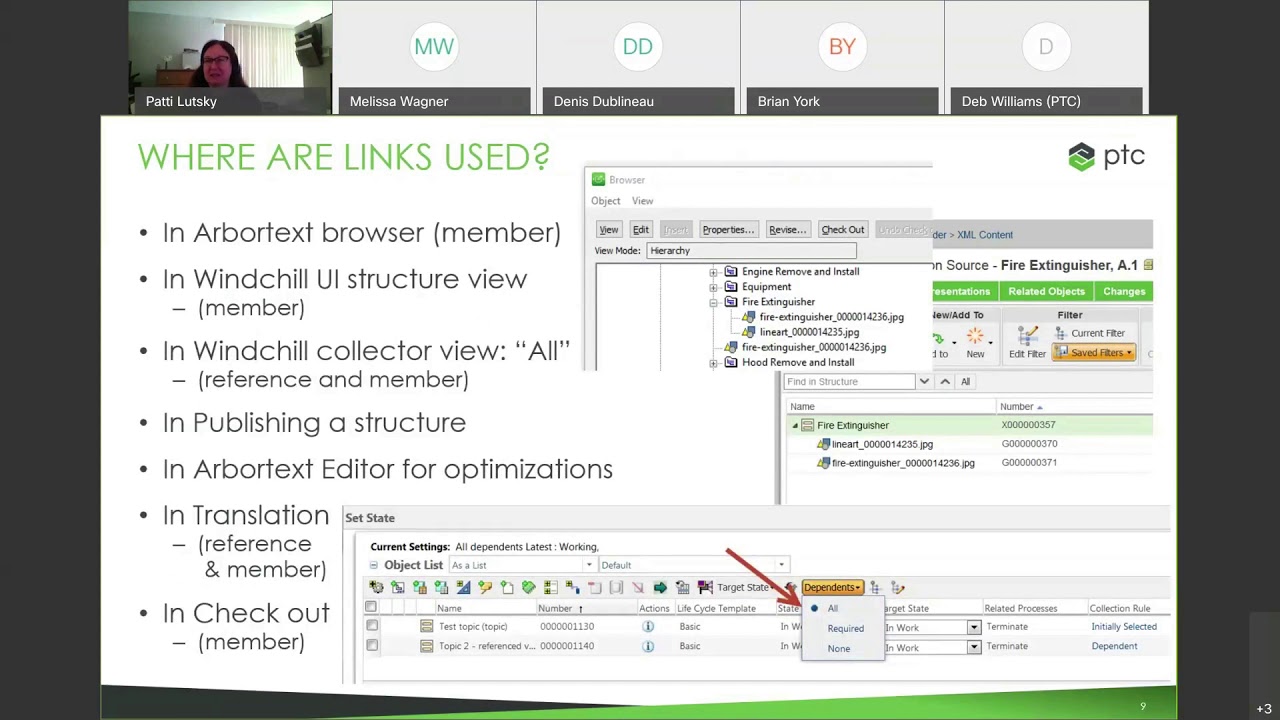Click the Find in Structure search field

pos(848,382)
